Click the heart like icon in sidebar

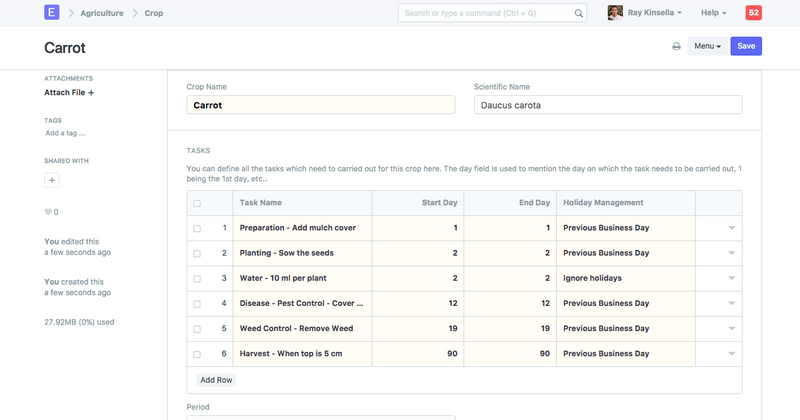point(48,212)
